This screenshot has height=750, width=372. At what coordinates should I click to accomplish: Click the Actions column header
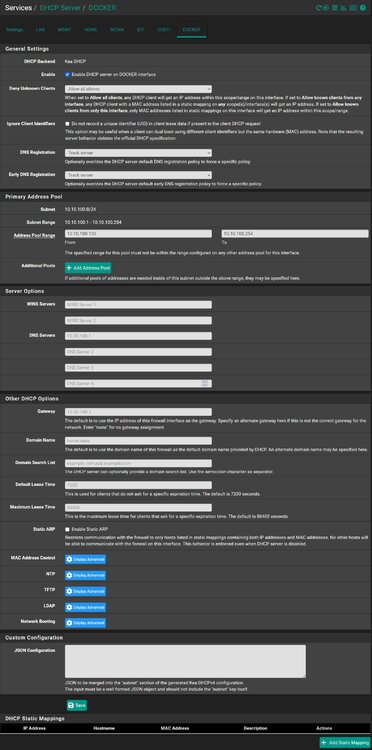324,728
